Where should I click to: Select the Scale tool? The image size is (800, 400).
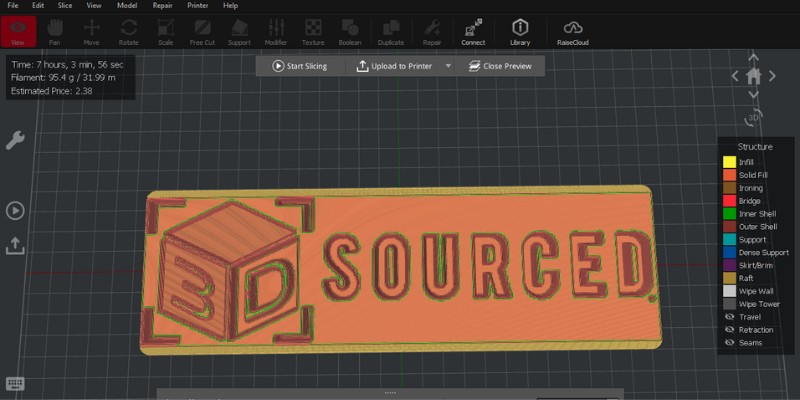click(165, 32)
